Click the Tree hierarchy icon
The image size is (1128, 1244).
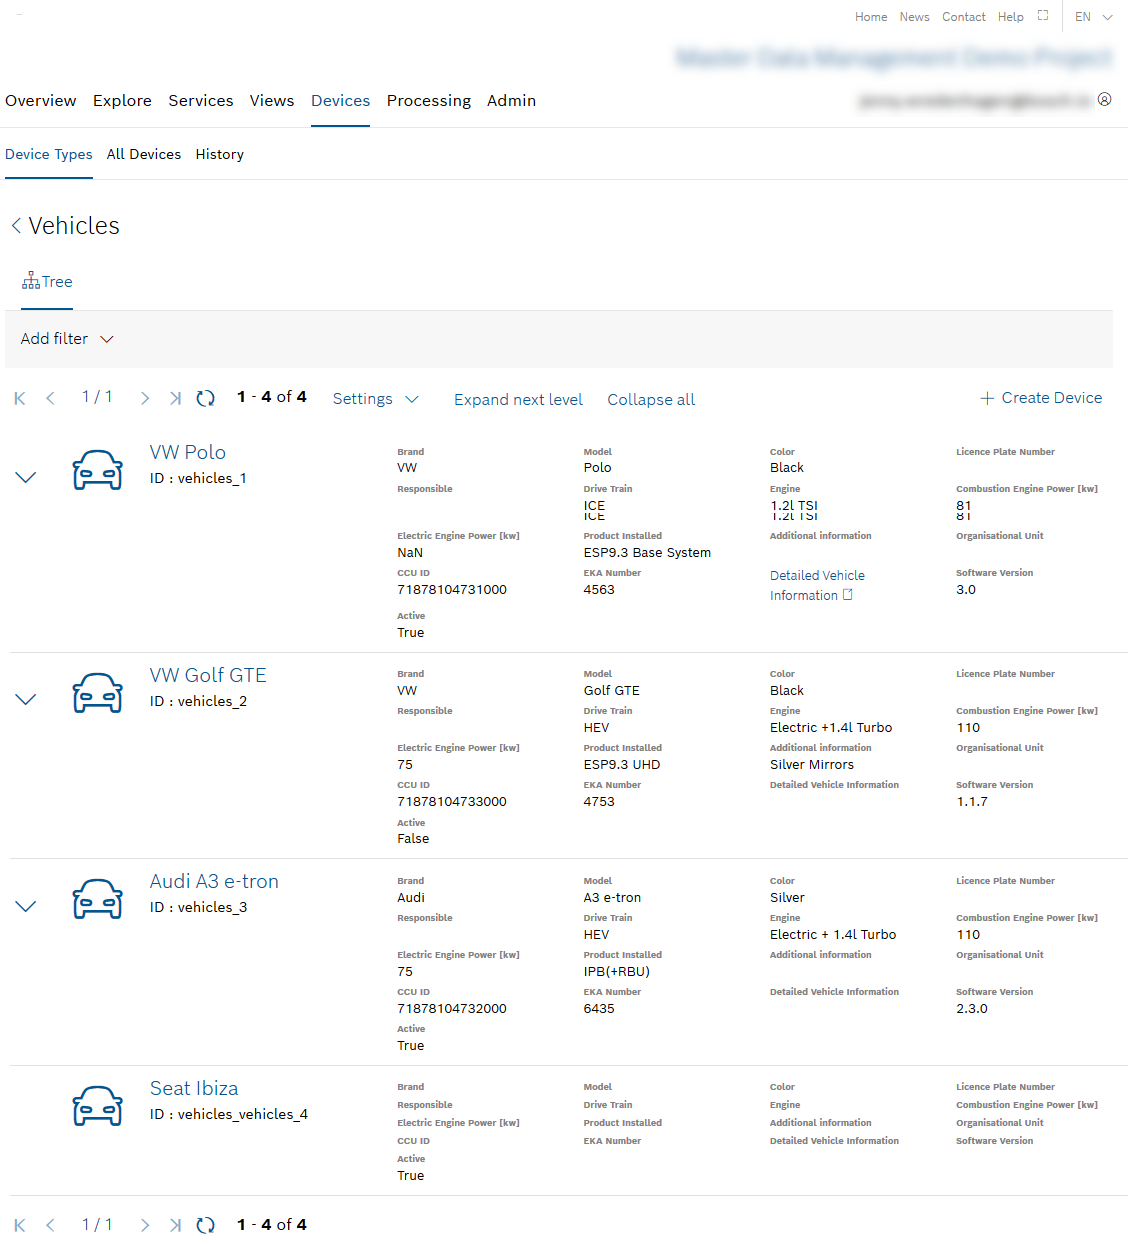pyautogui.click(x=31, y=281)
